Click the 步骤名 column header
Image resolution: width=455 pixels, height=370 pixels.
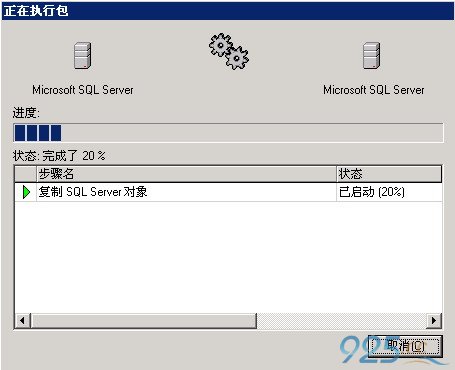186,174
